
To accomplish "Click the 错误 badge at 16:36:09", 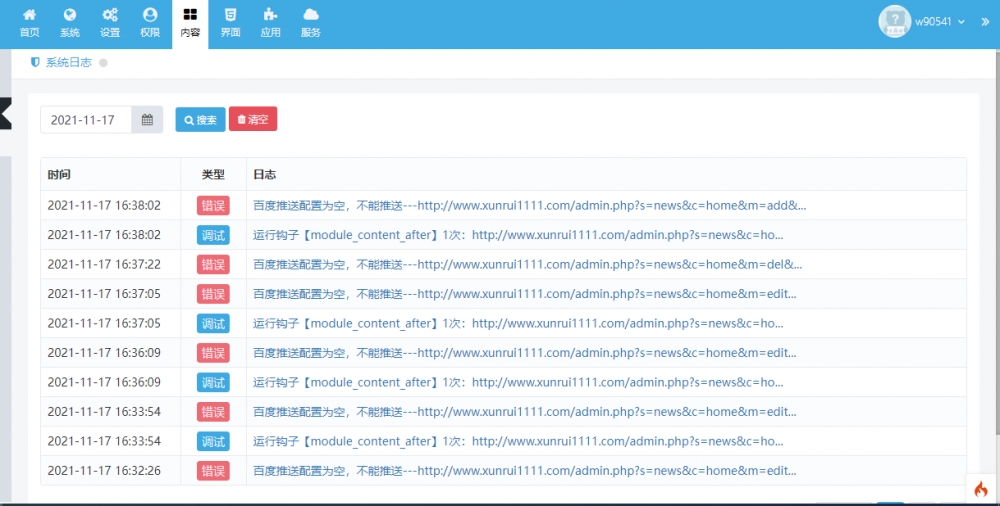I will point(213,353).
